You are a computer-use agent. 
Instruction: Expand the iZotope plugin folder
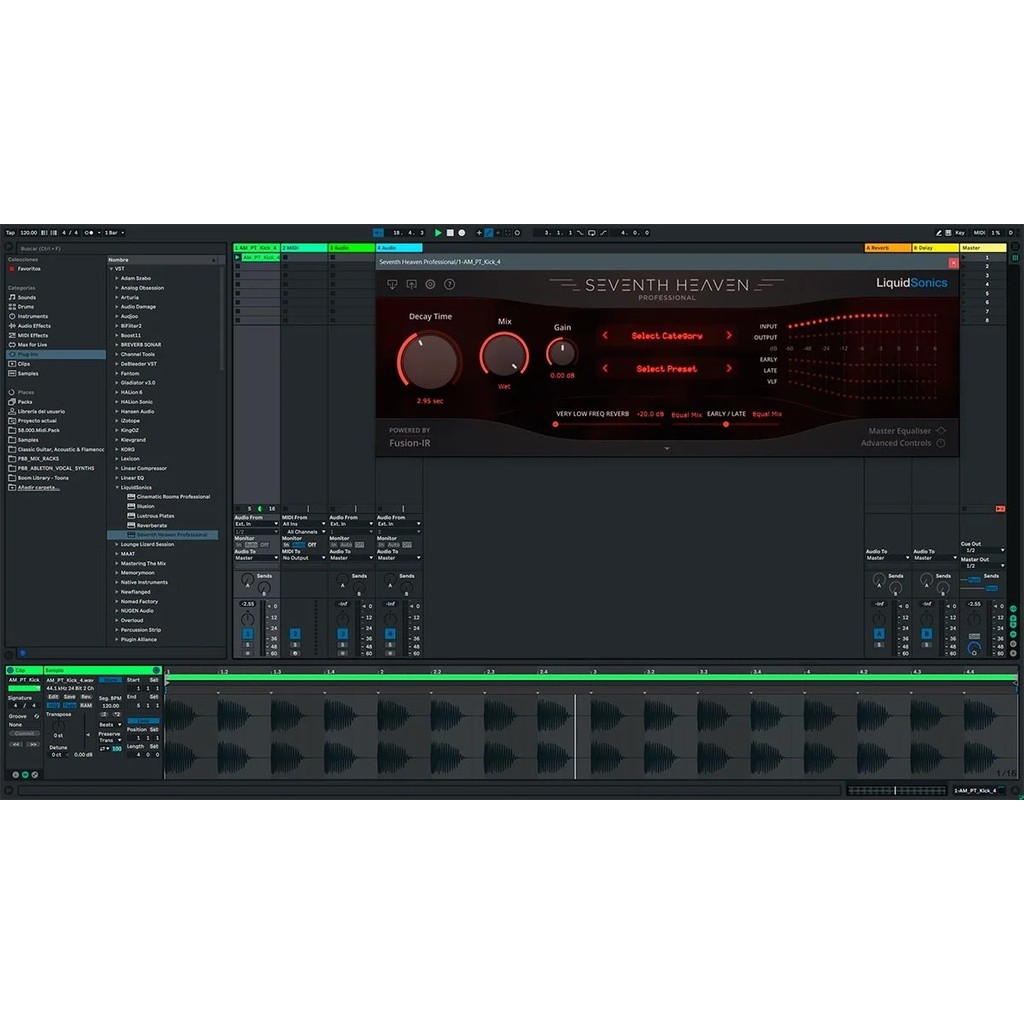[x=117, y=421]
